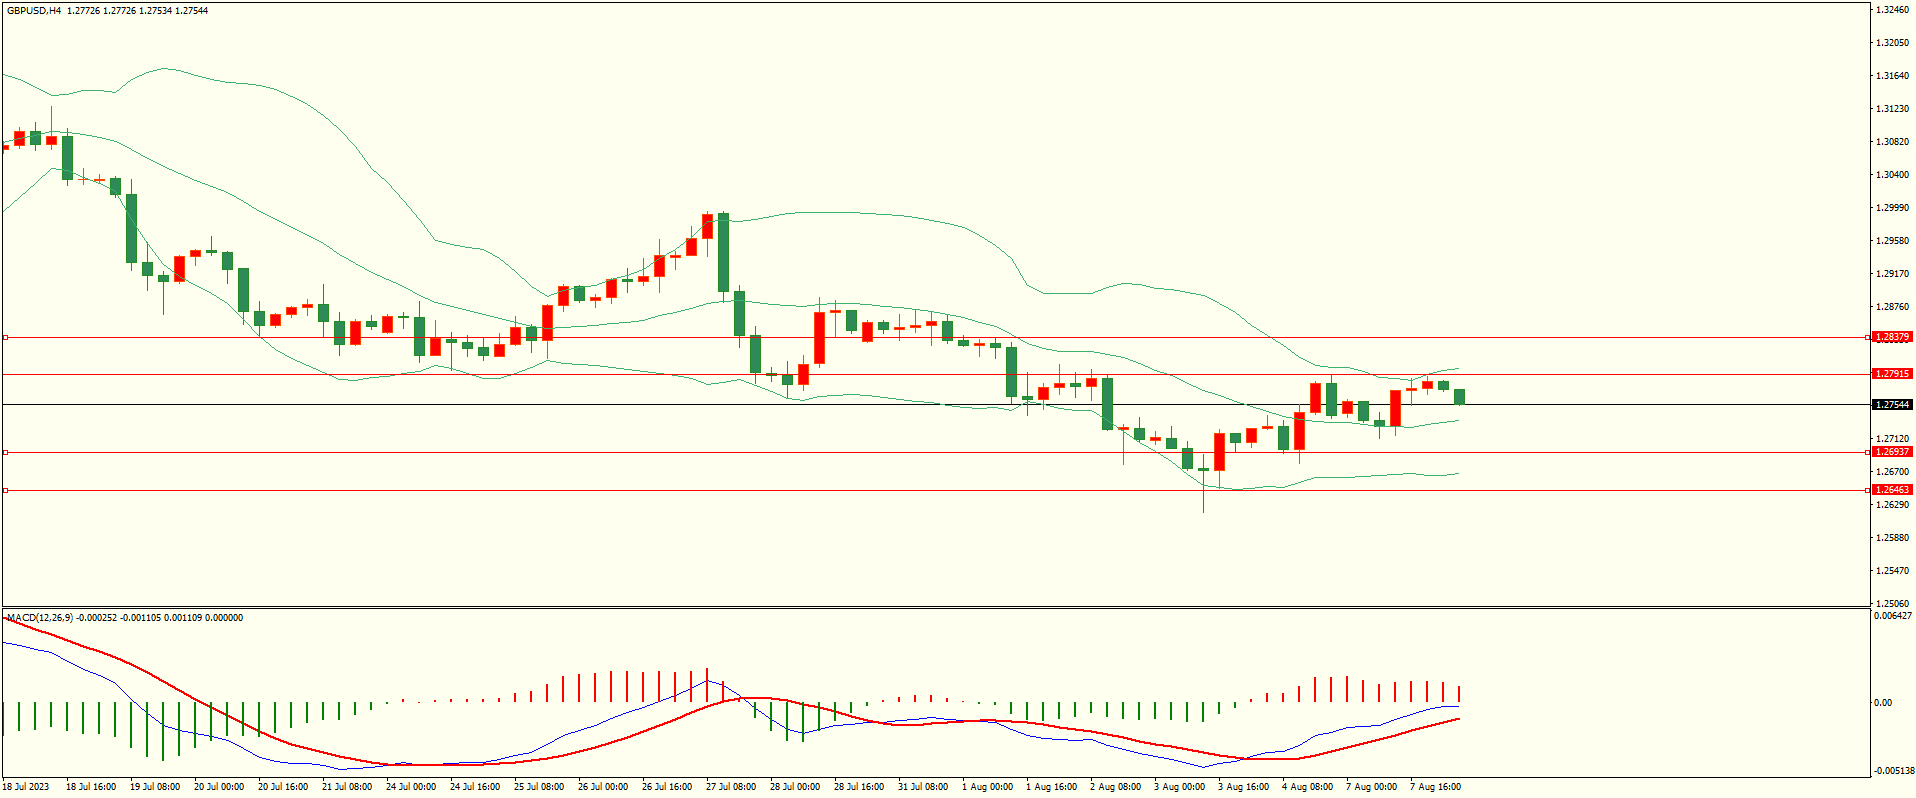Click the 1.25880 value on the price axis
This screenshot has height=798, width=1916.
[x=1893, y=538]
